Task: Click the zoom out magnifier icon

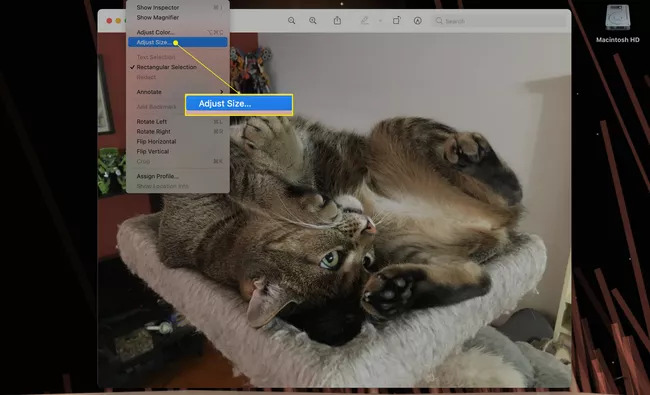Action: tap(291, 21)
